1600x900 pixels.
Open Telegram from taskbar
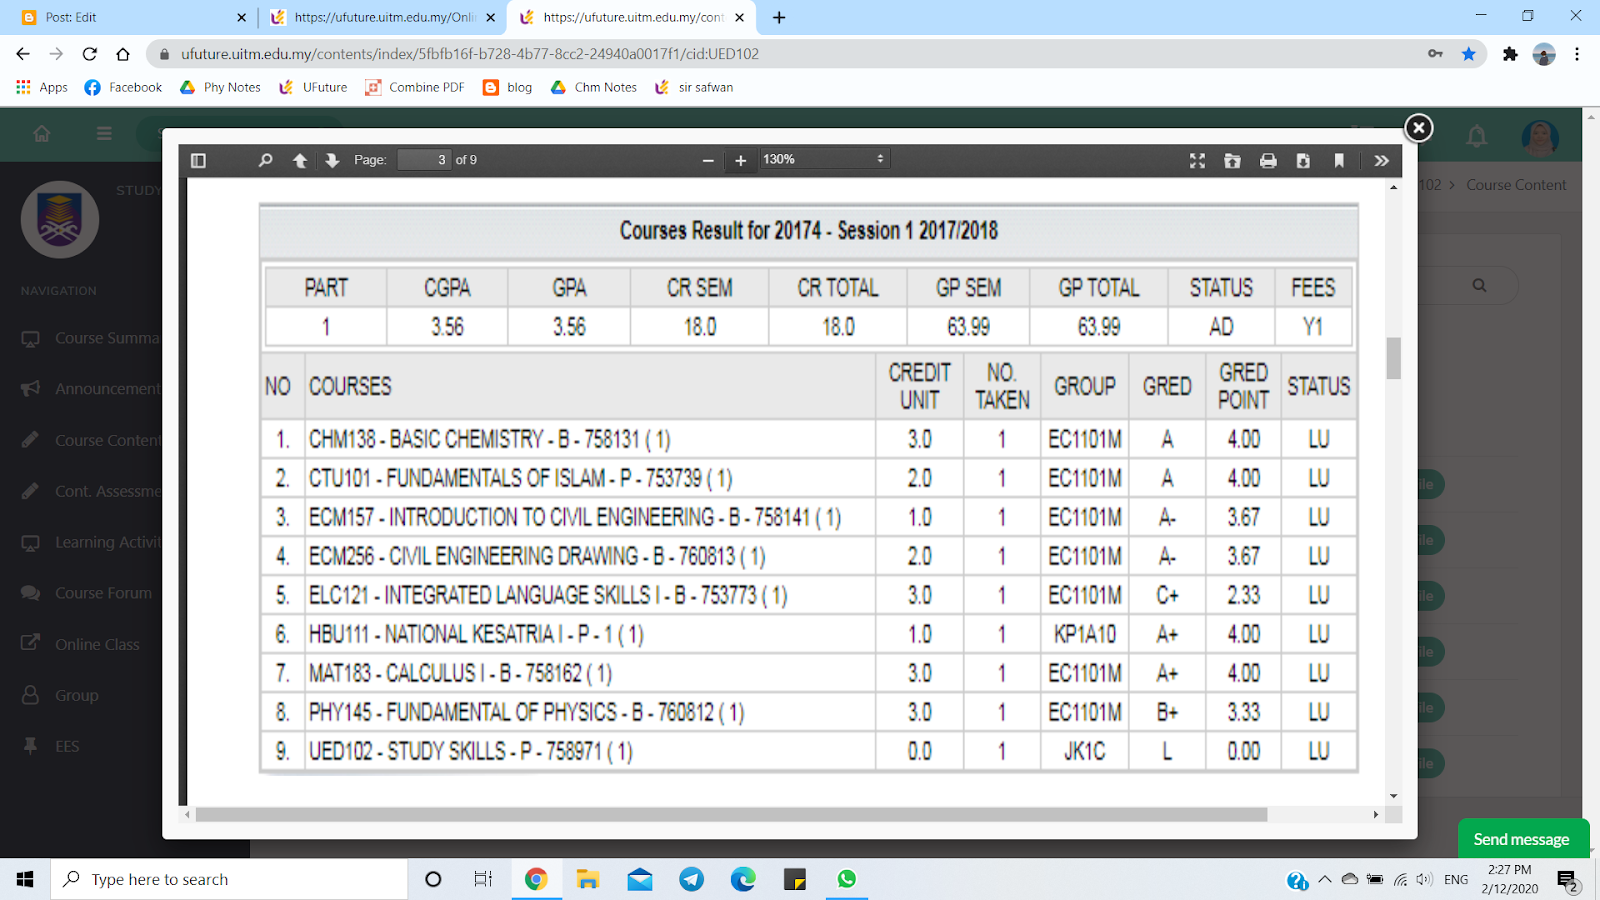pyautogui.click(x=691, y=879)
